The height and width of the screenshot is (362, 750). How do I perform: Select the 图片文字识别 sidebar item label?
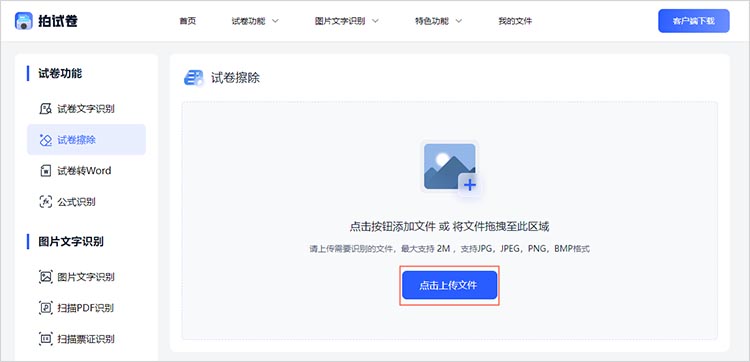tap(86, 277)
